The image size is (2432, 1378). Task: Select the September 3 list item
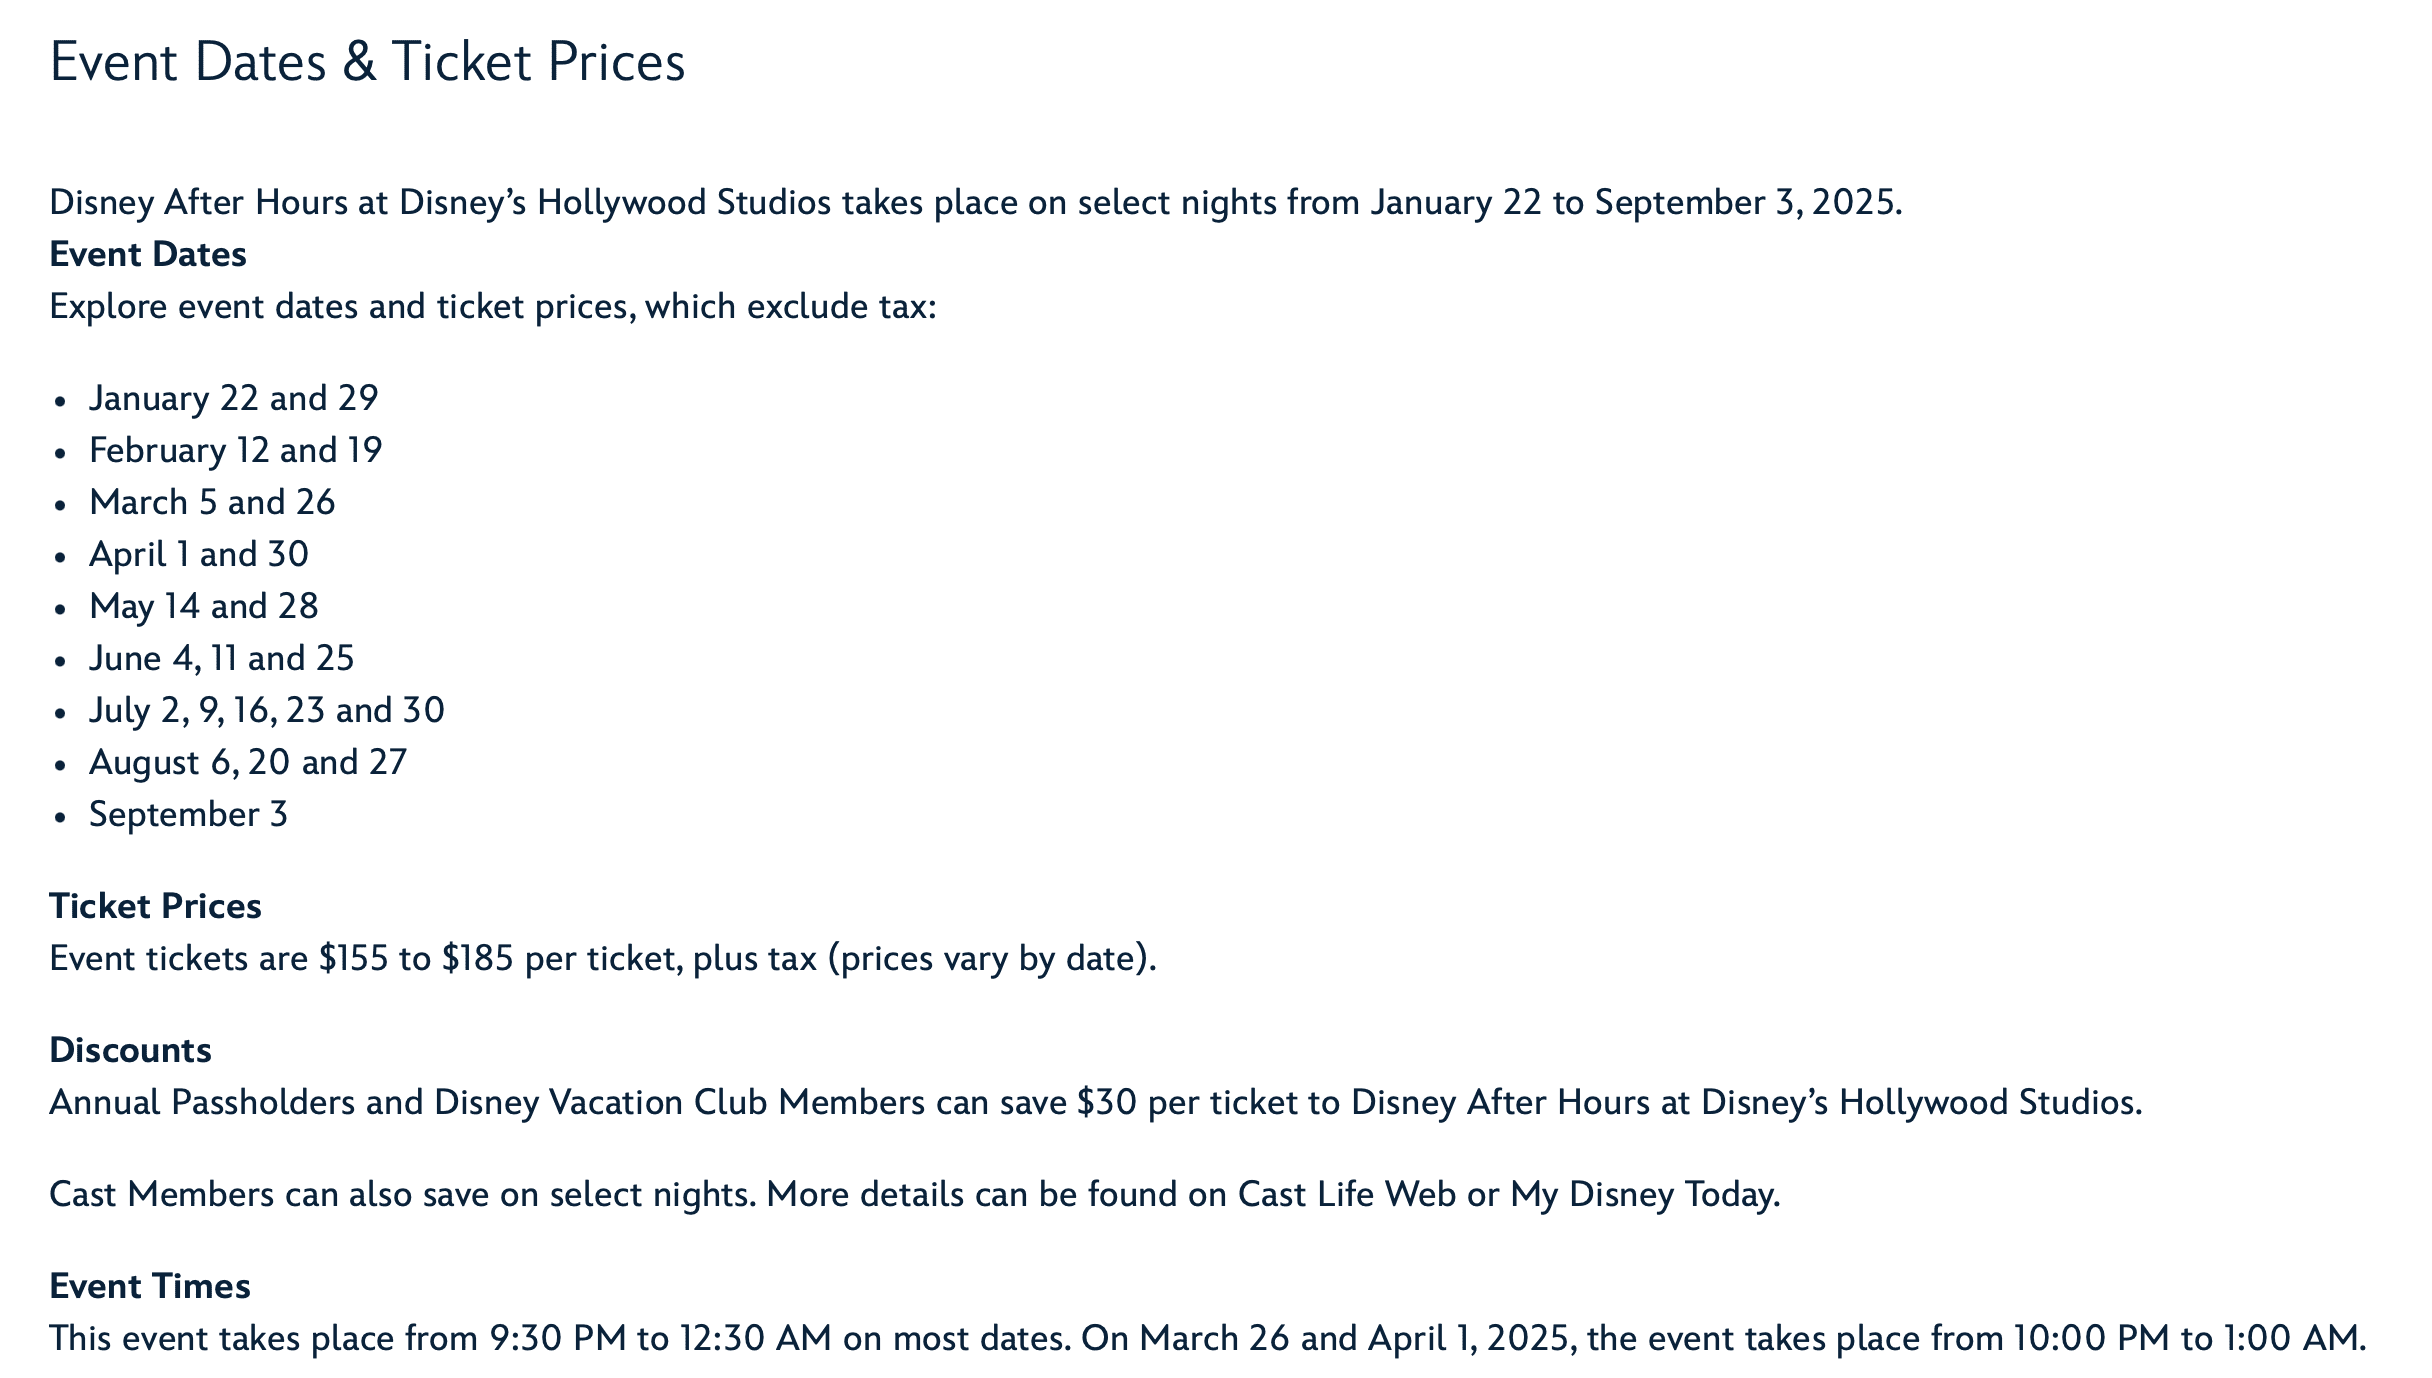[188, 814]
